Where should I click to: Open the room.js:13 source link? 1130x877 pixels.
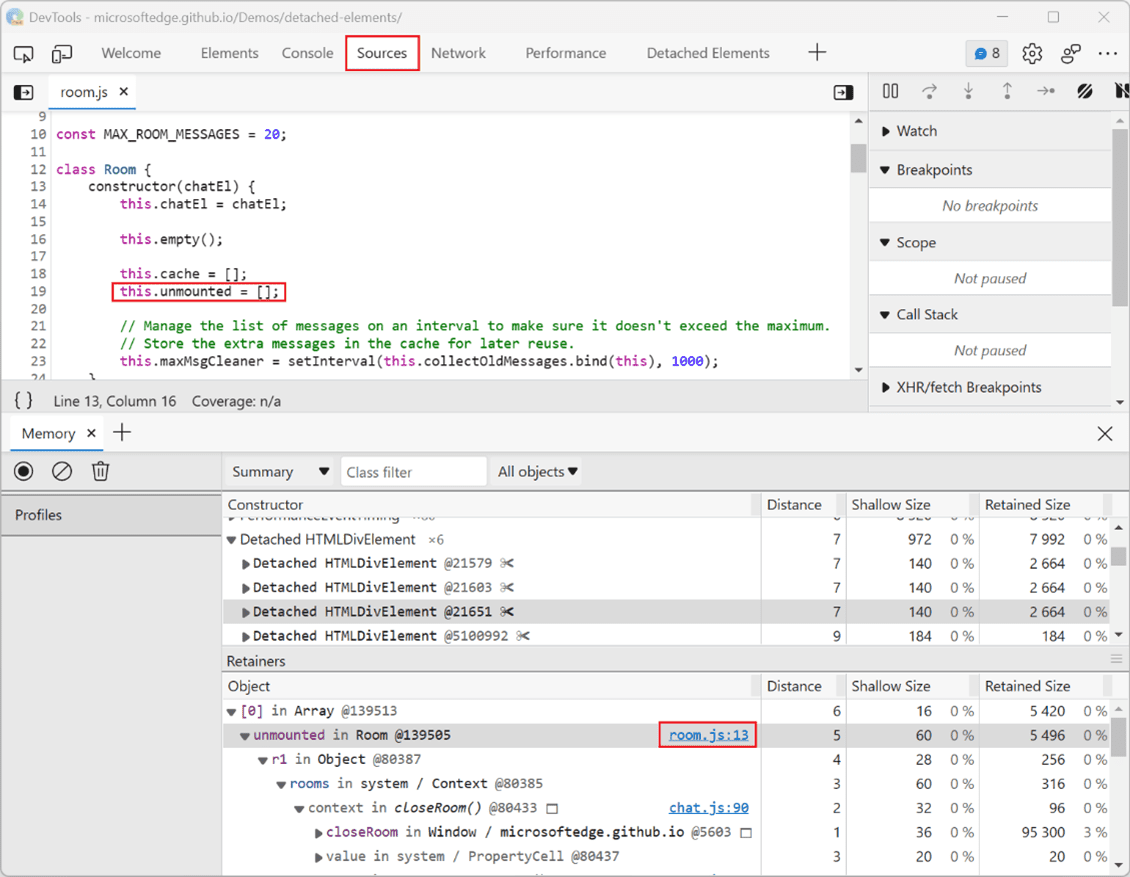click(708, 735)
